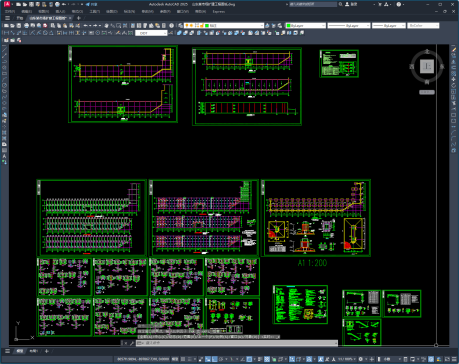Click the Zoom Window icon
The height and width of the screenshot is (364, 459).
click(119, 25)
